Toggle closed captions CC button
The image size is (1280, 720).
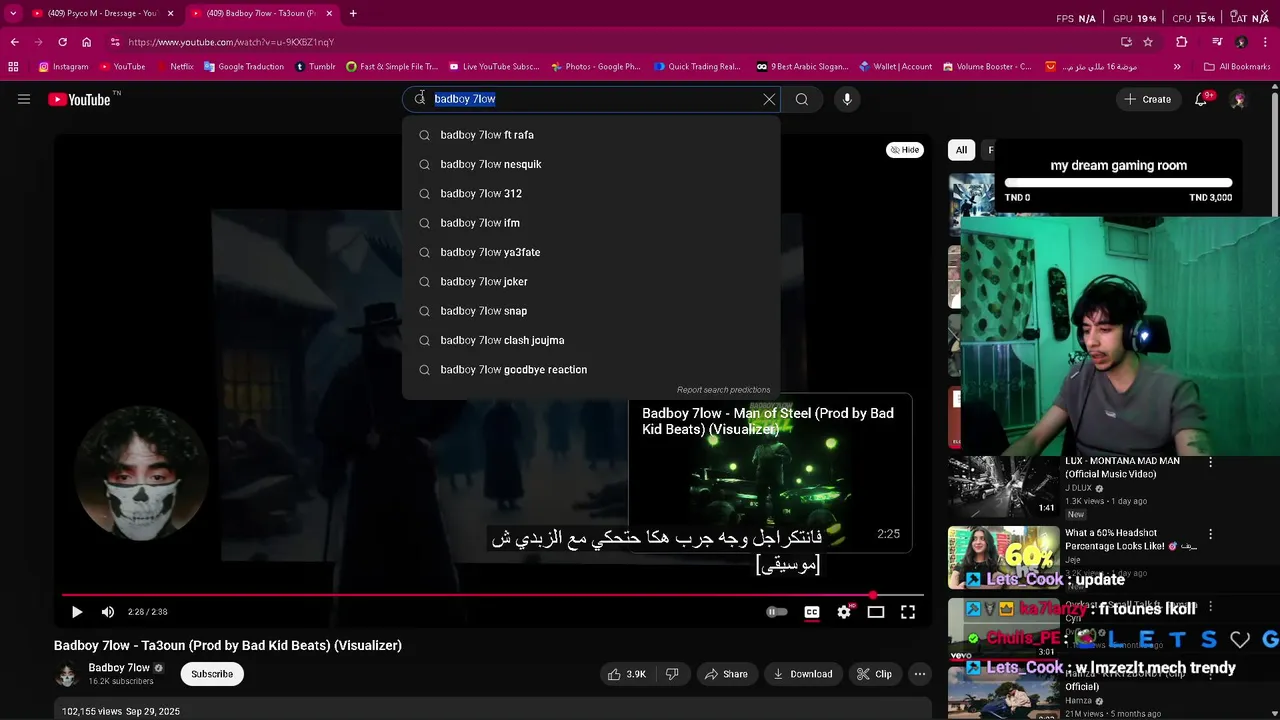(812, 612)
